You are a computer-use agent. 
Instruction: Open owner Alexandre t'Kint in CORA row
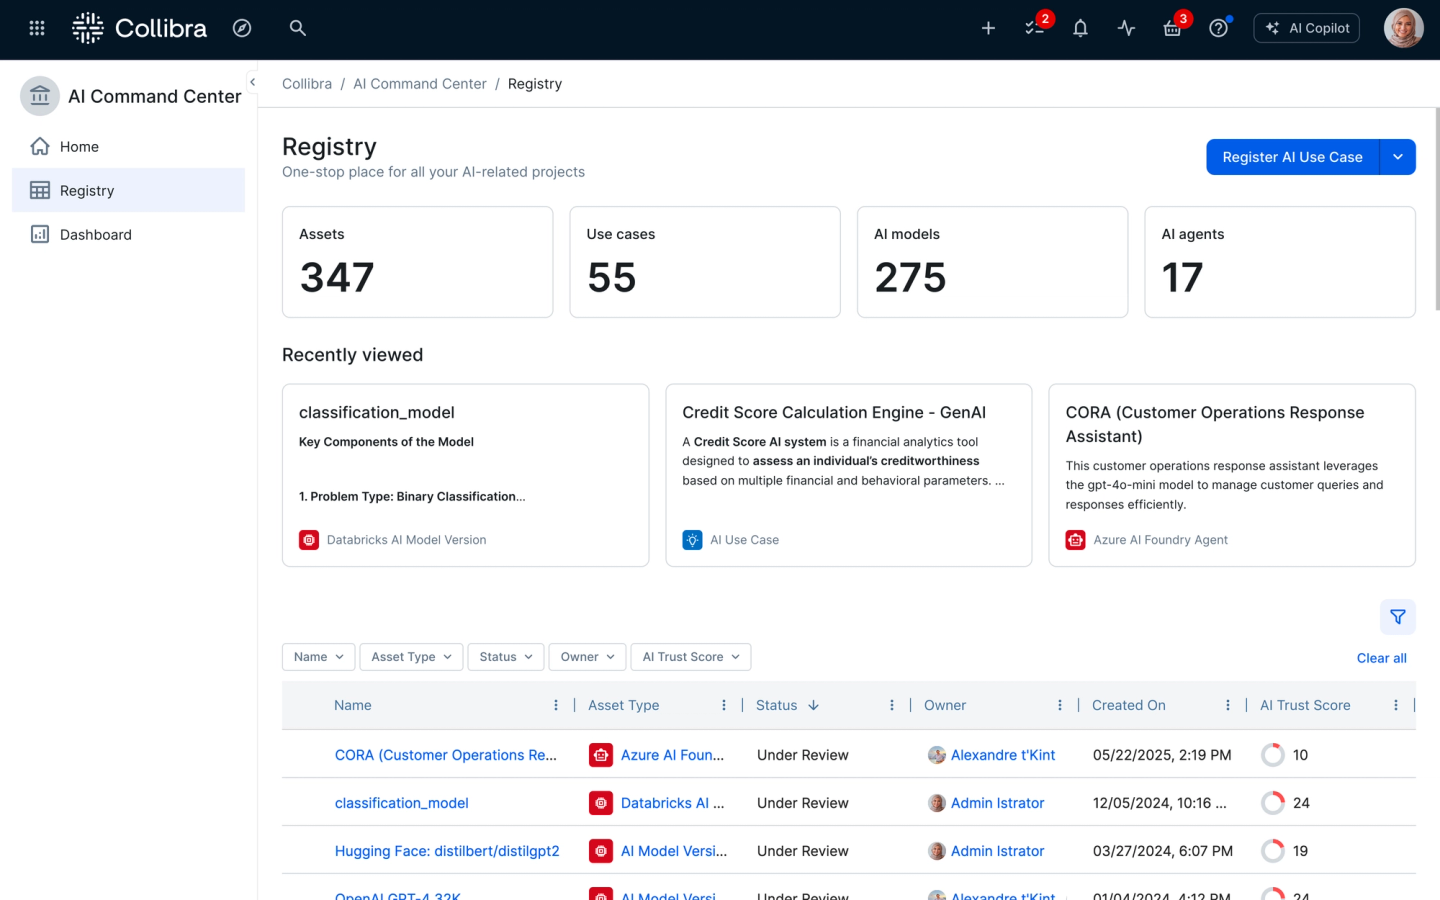click(x=1003, y=755)
